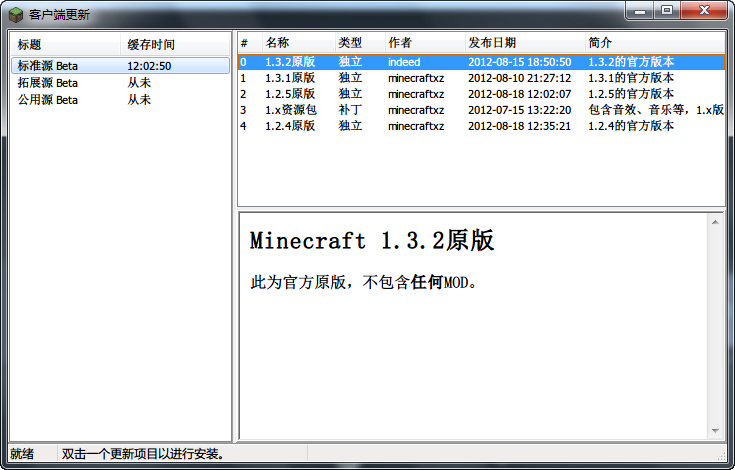Click author indeed in first row
This screenshot has width=735, height=470.
[x=404, y=62]
